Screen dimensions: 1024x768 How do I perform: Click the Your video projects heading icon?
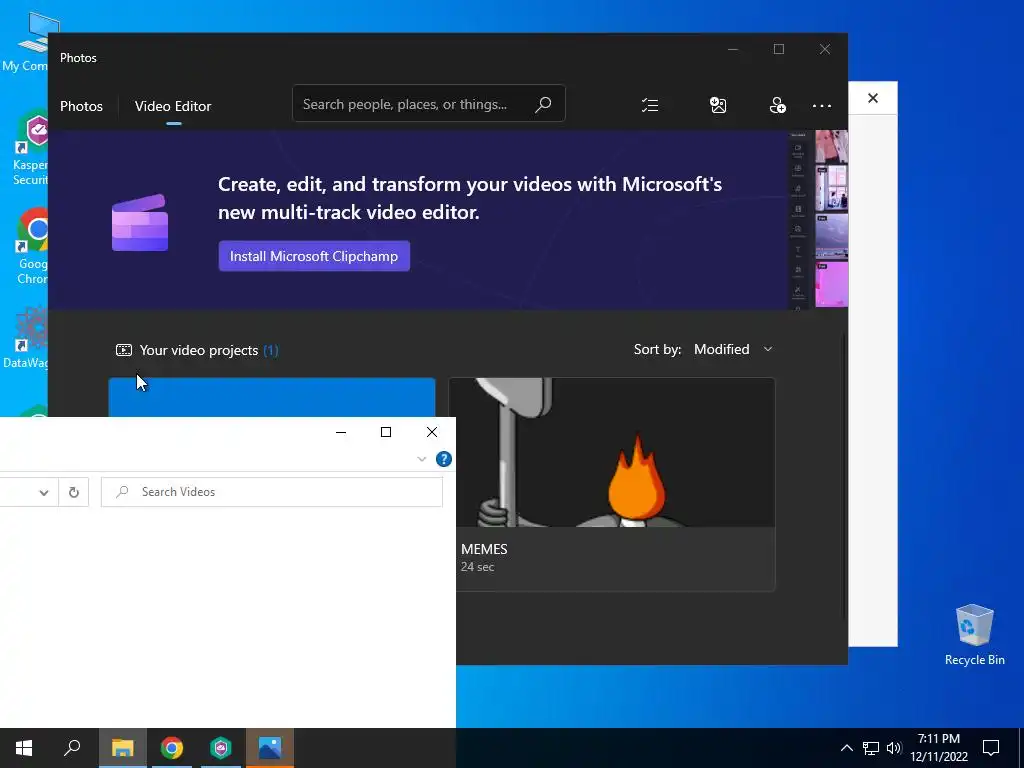click(x=123, y=350)
